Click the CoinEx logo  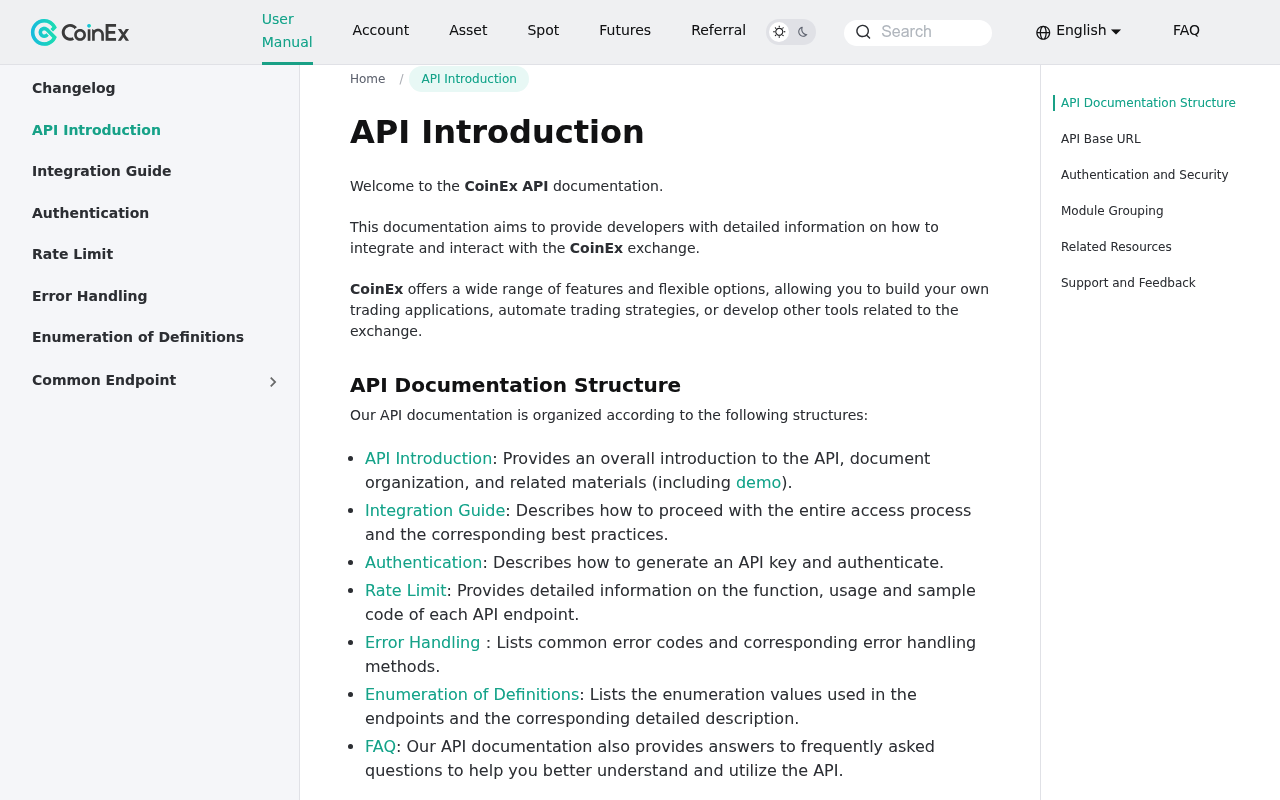[x=80, y=32]
